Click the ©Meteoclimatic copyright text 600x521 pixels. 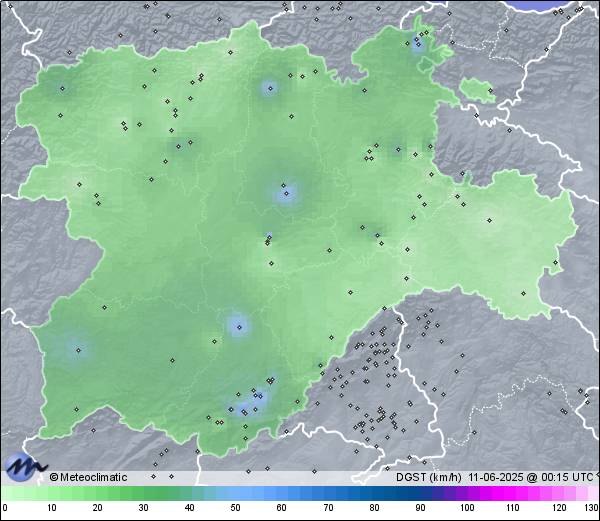coord(88,477)
